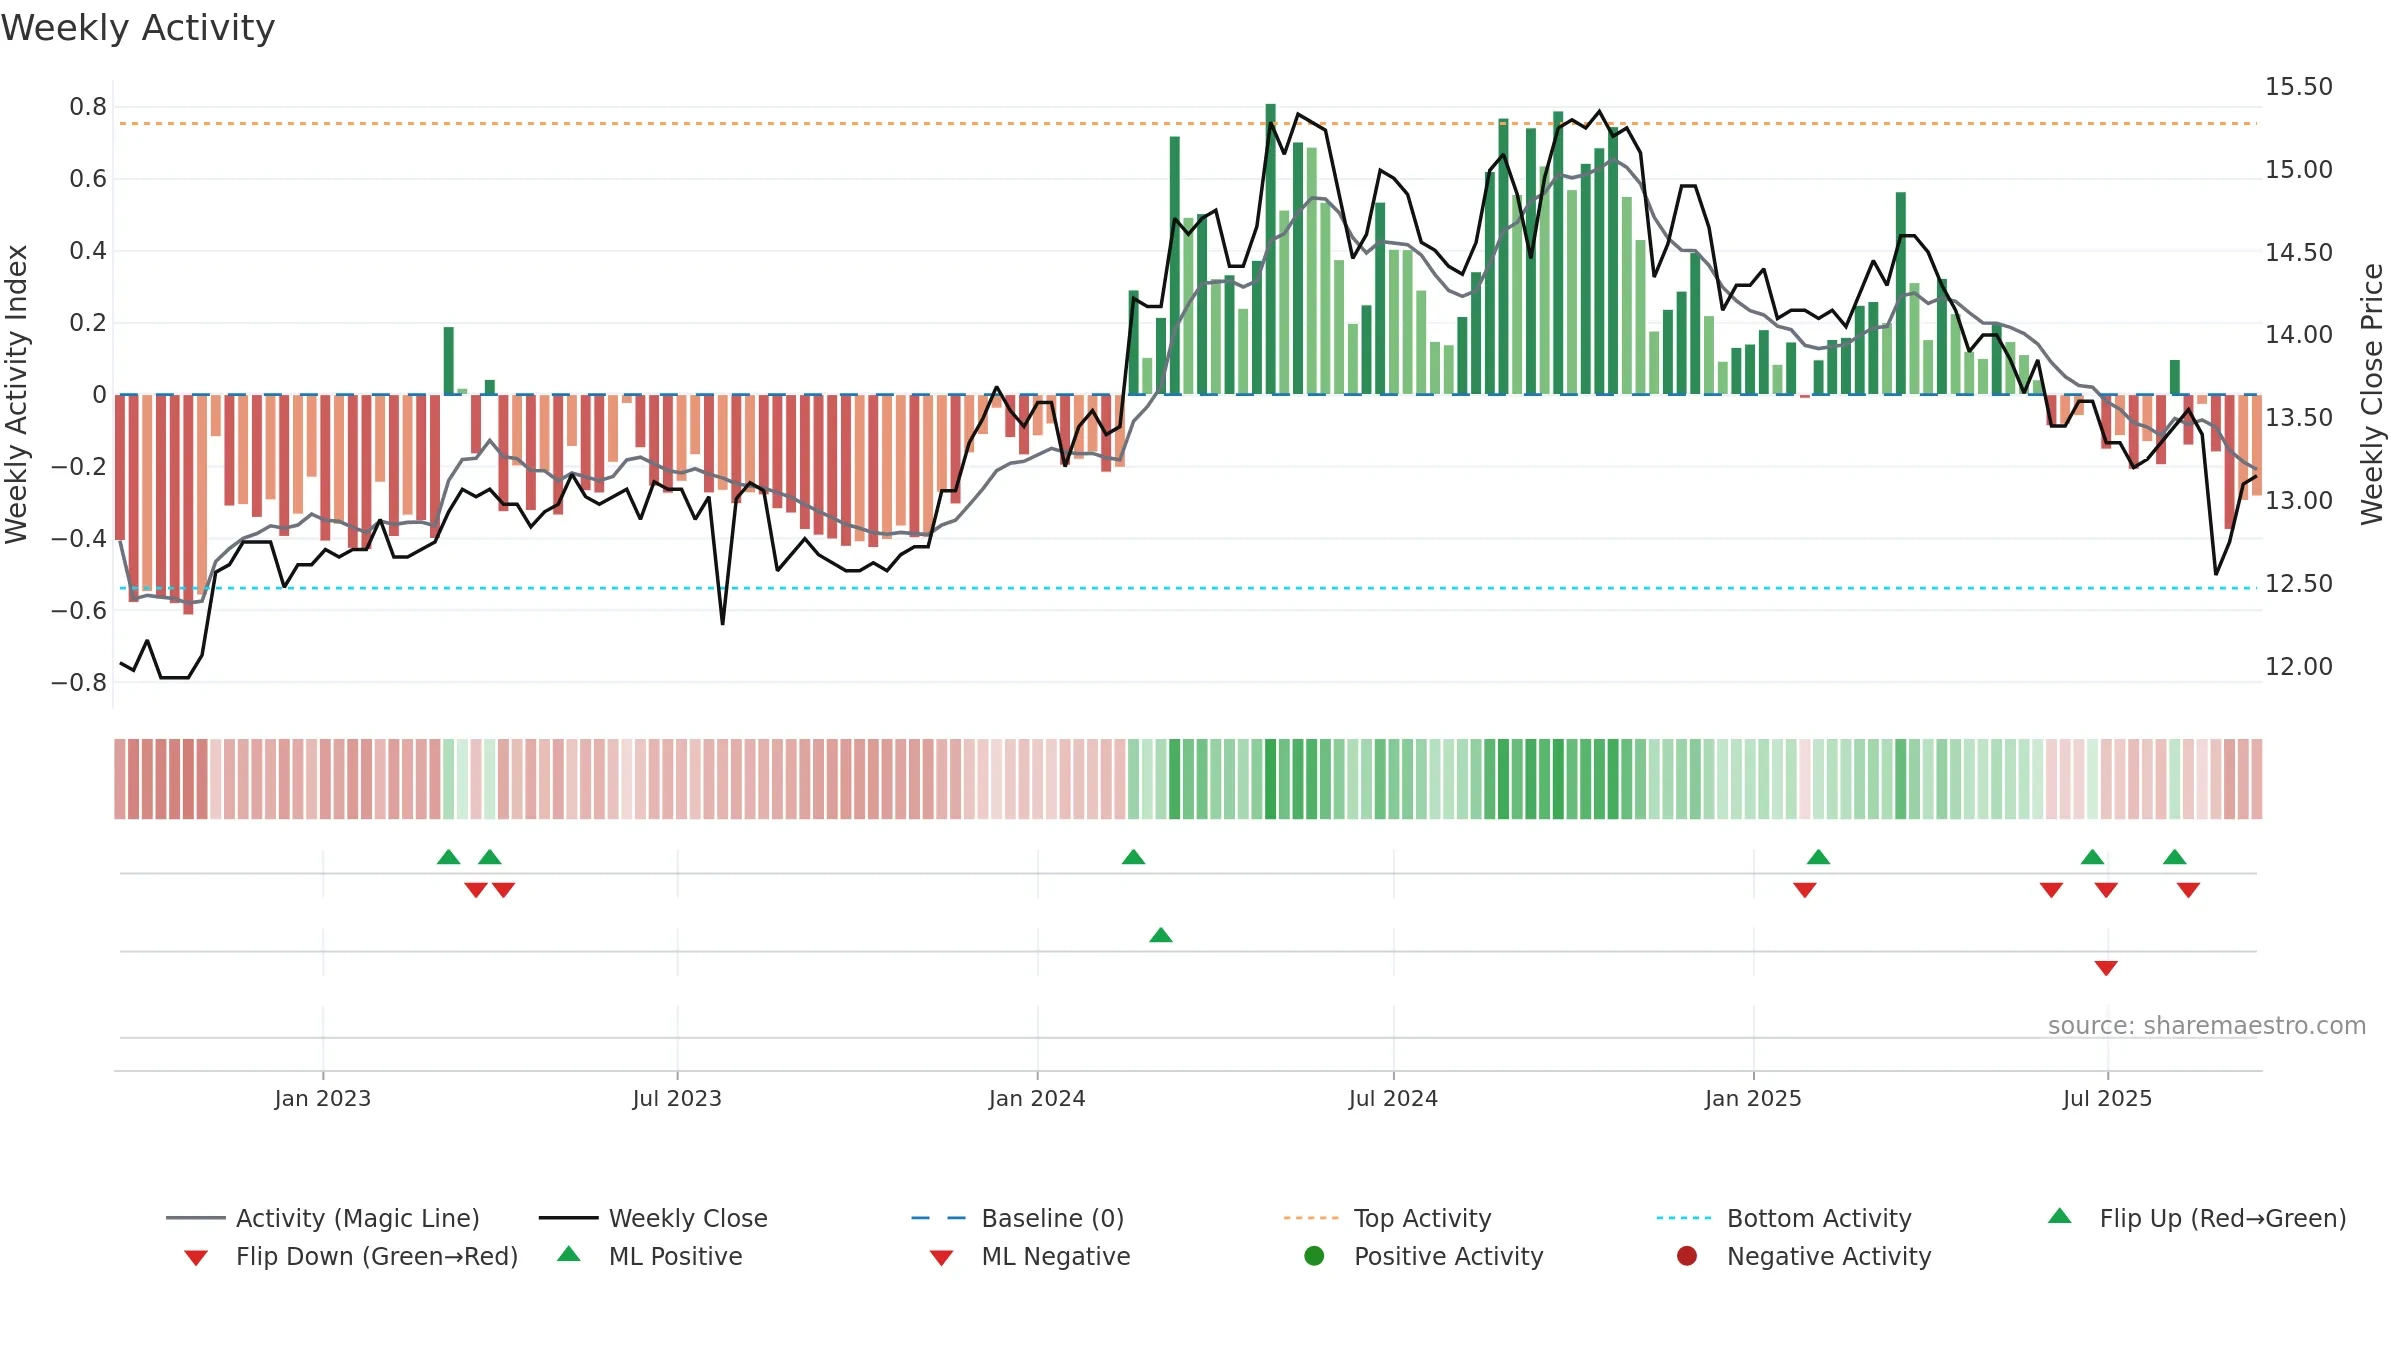Image resolution: width=2400 pixels, height=1350 pixels.
Task: Click the 13.50 price axis value
Action: (x=2298, y=418)
